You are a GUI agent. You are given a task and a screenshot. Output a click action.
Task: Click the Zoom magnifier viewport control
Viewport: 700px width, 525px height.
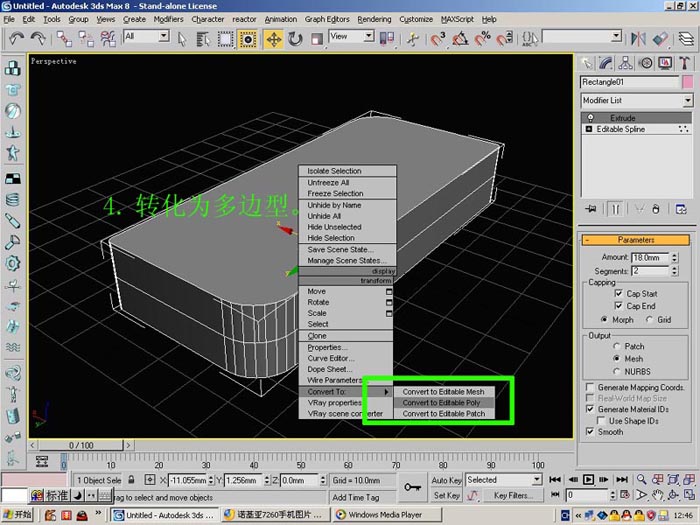coord(642,479)
